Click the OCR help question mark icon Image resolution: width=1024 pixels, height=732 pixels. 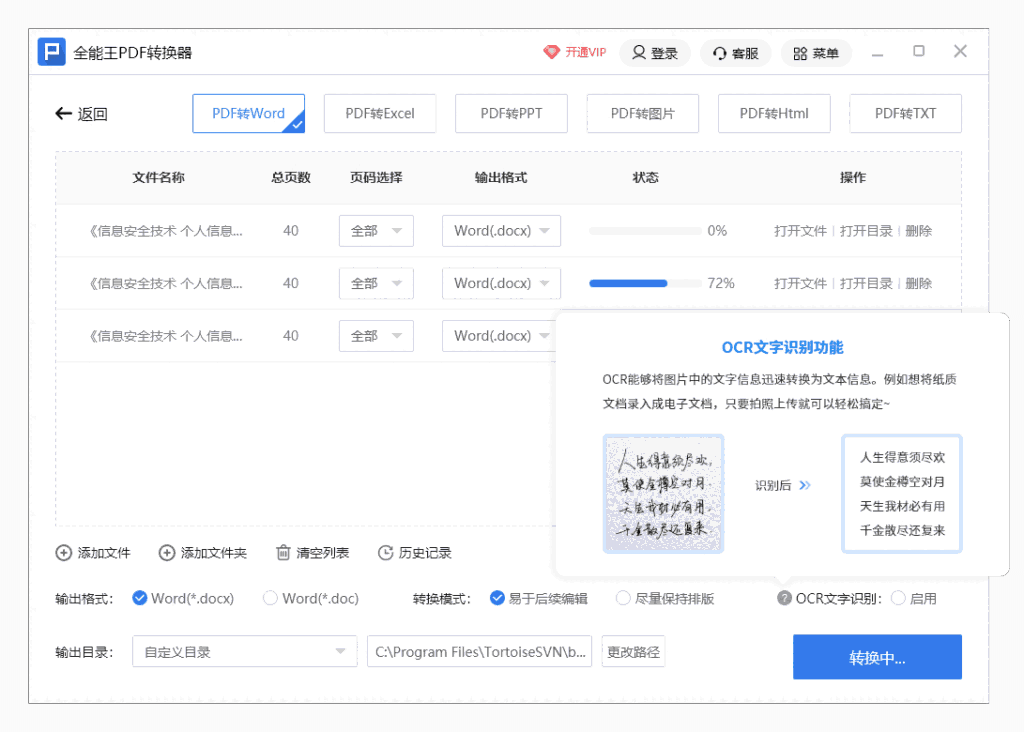(785, 598)
